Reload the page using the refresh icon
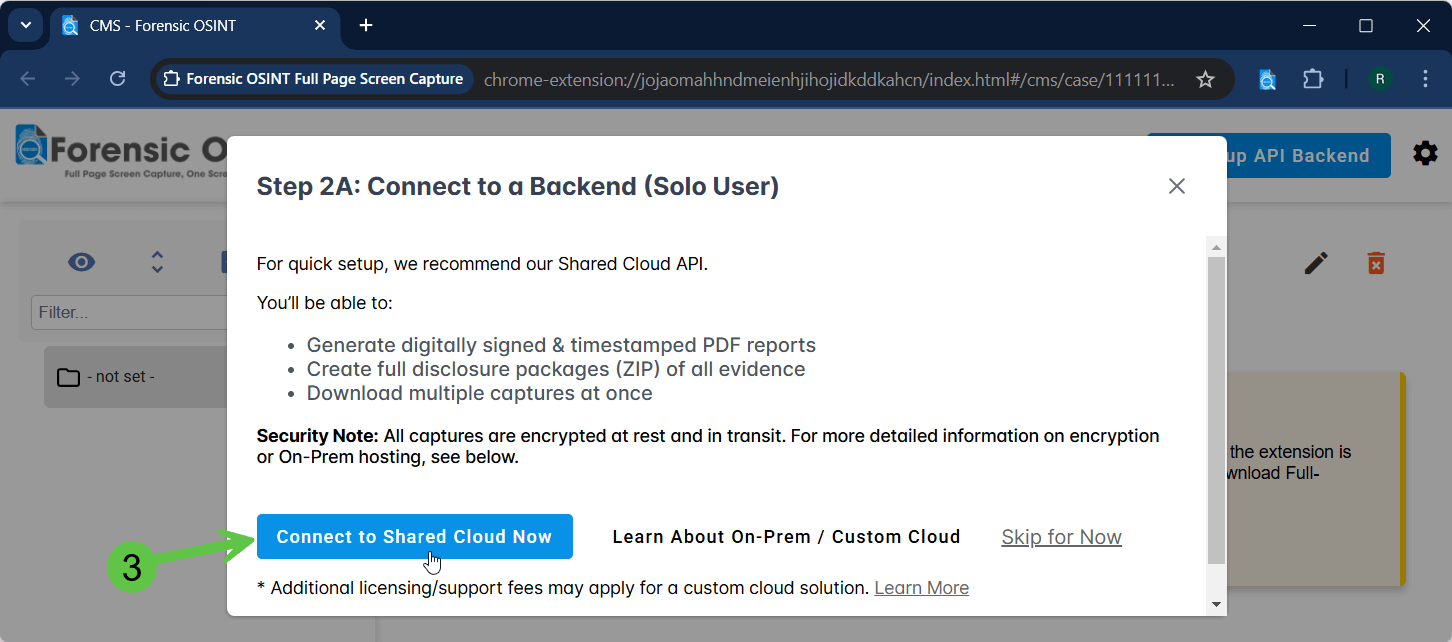Screen dimensions: 1452x642 [x=117, y=79]
